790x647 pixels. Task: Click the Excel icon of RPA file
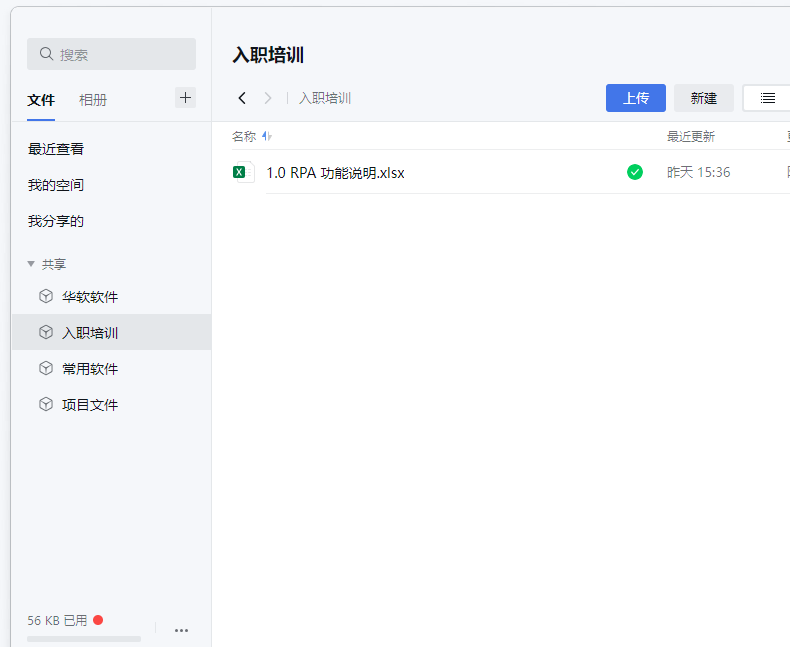pyautogui.click(x=240, y=172)
